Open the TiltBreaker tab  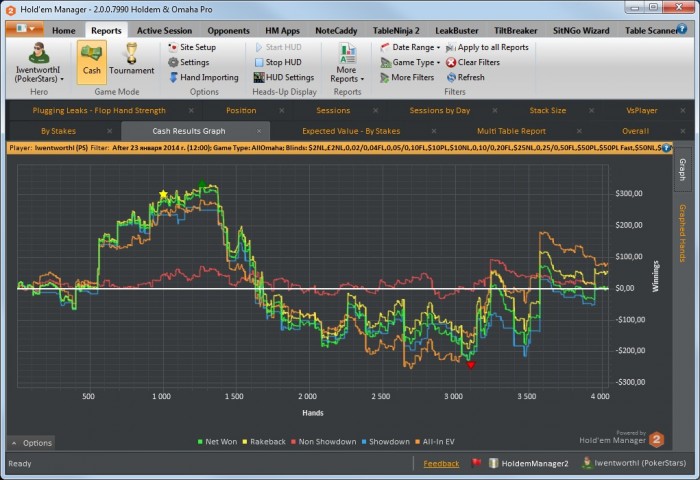tap(516, 31)
